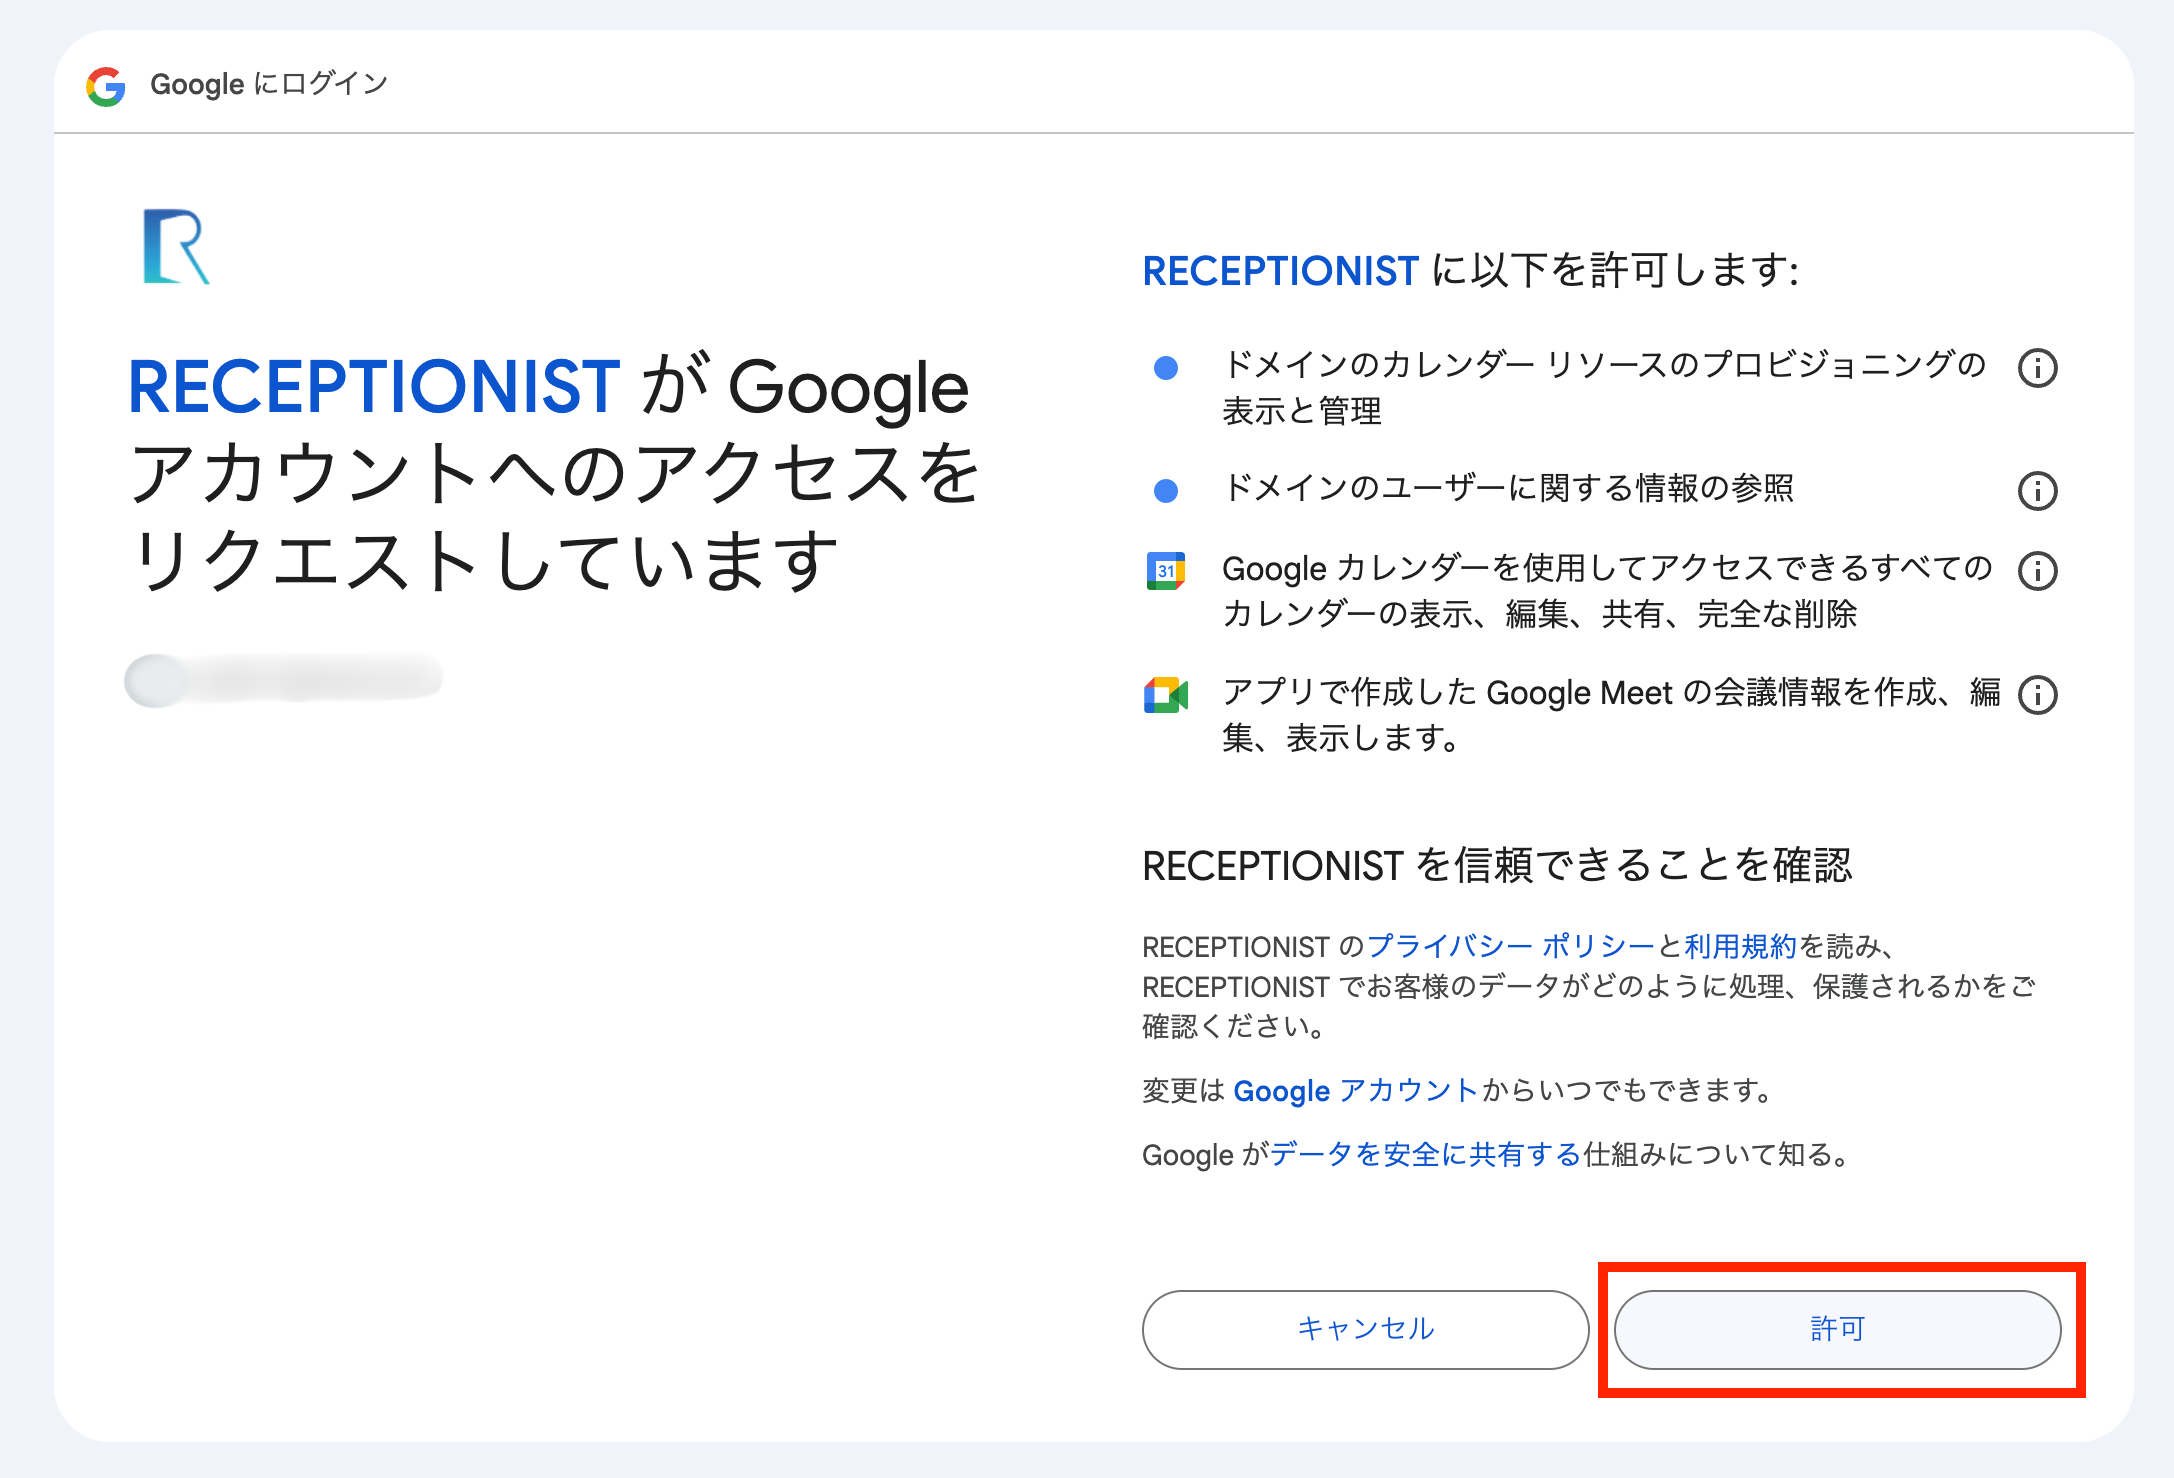Click RECEPTIONIST name in main title
This screenshot has height=1478, width=2174.
(x=374, y=387)
